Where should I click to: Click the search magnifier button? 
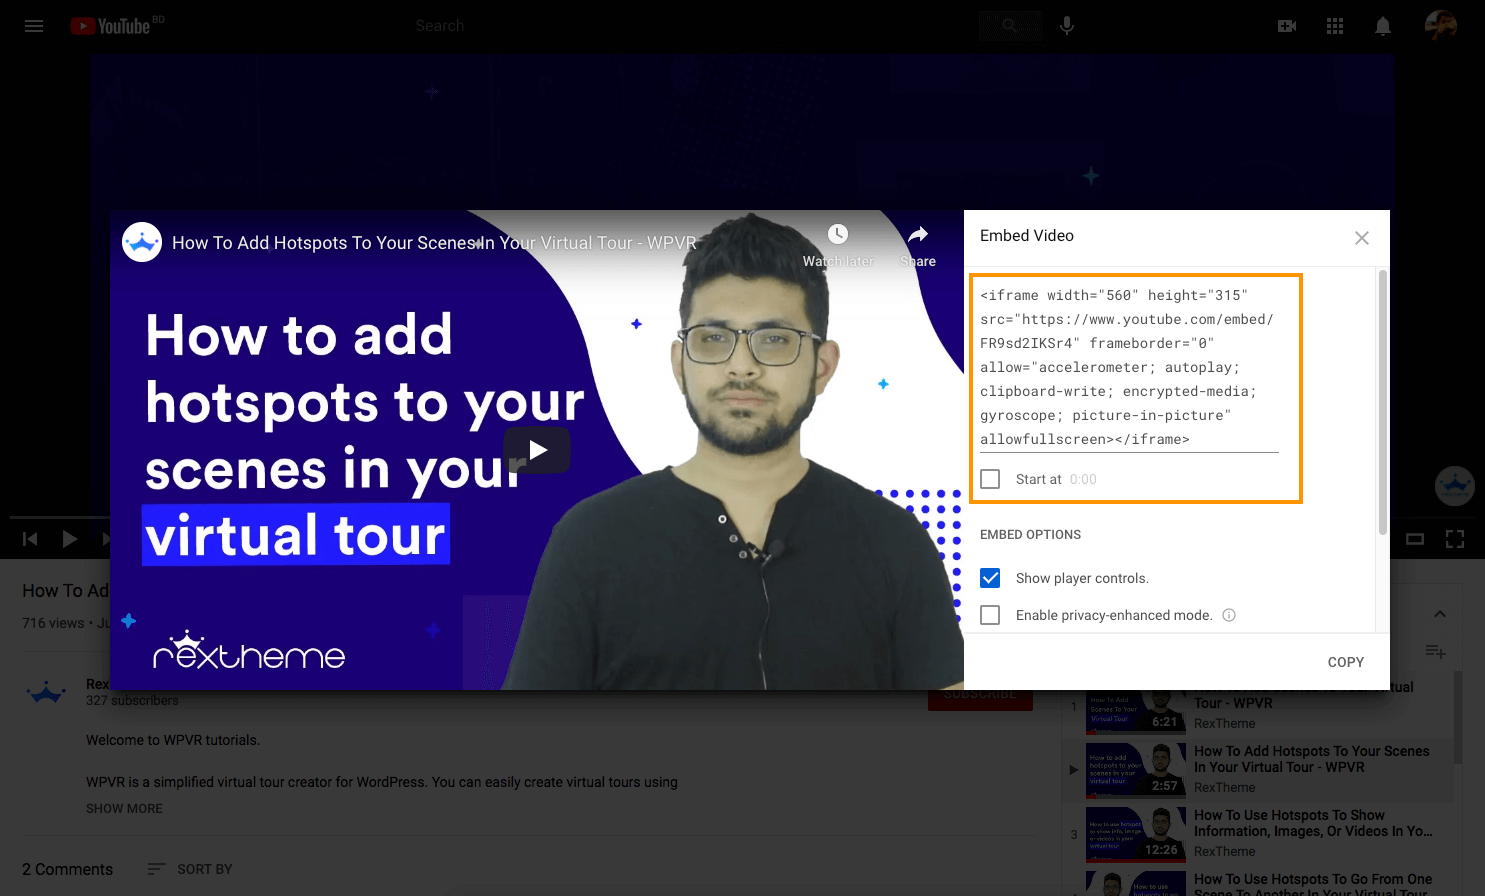coord(1010,26)
